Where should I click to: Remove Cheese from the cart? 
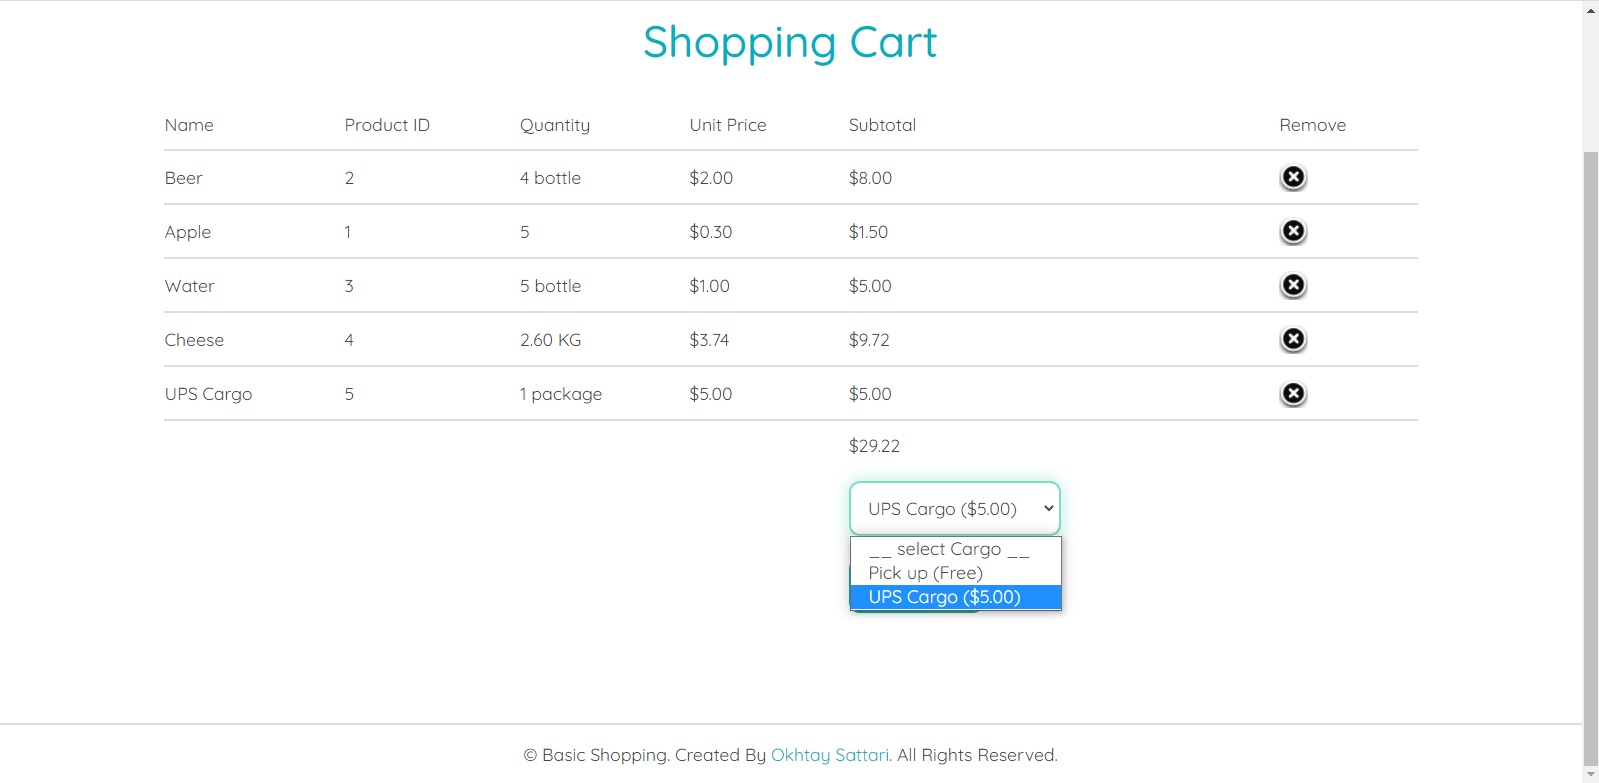click(x=1293, y=339)
